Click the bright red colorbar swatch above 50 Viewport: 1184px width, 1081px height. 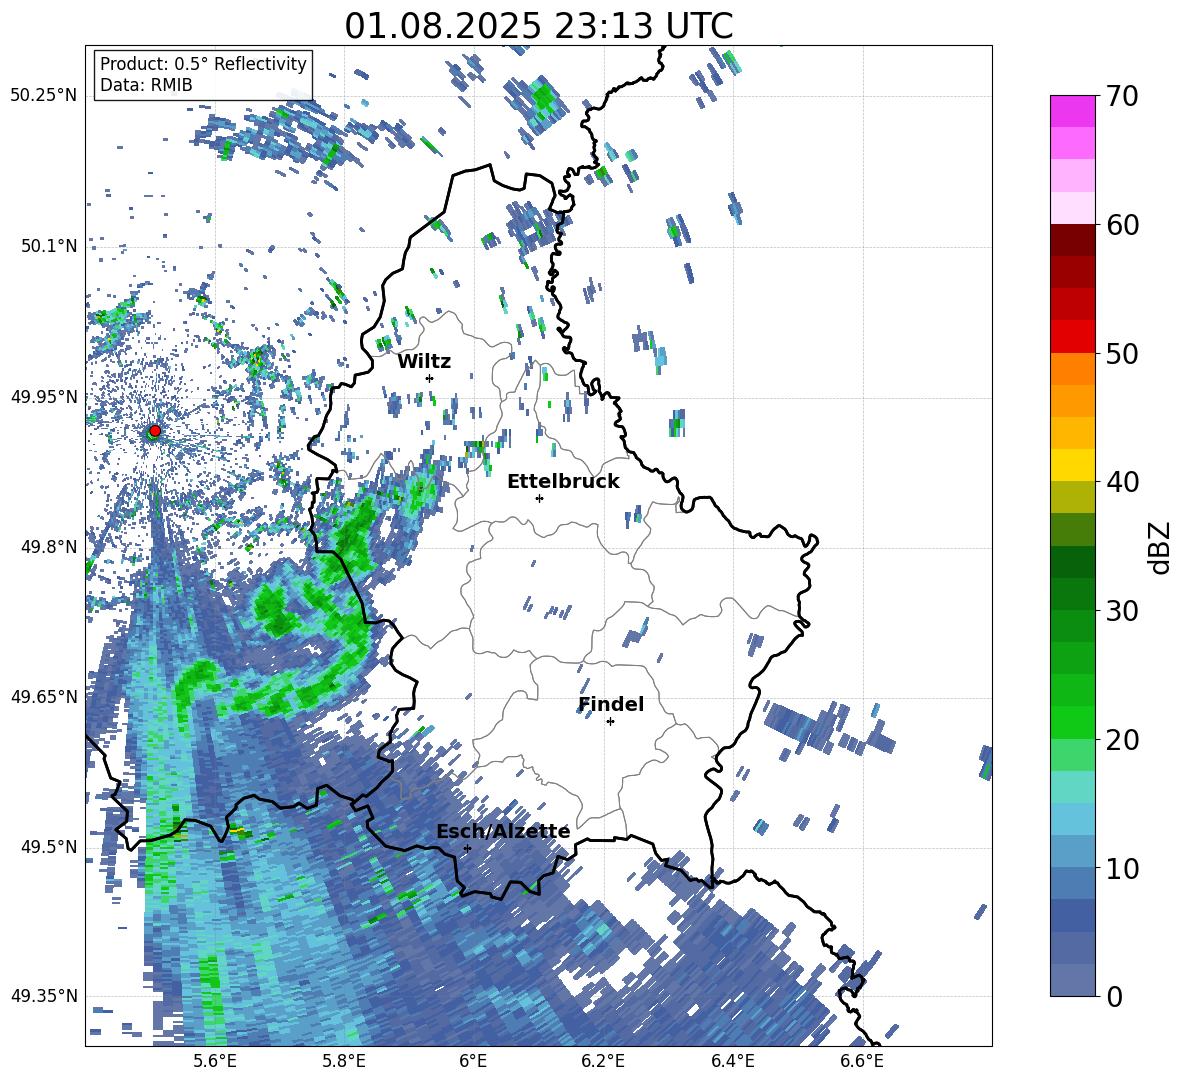(1072, 337)
